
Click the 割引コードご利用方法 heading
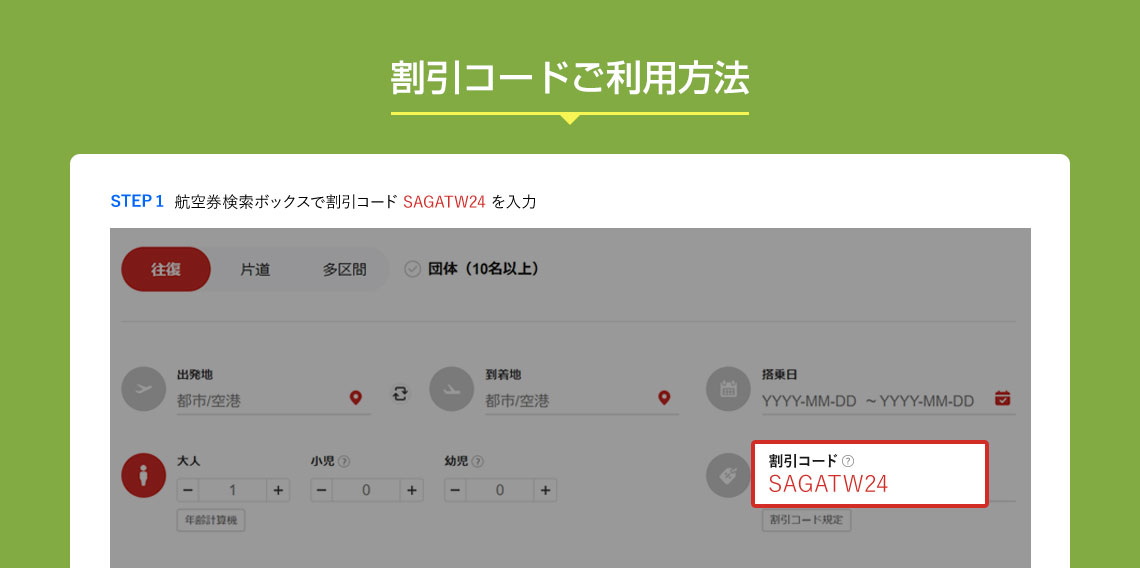[x=570, y=78]
